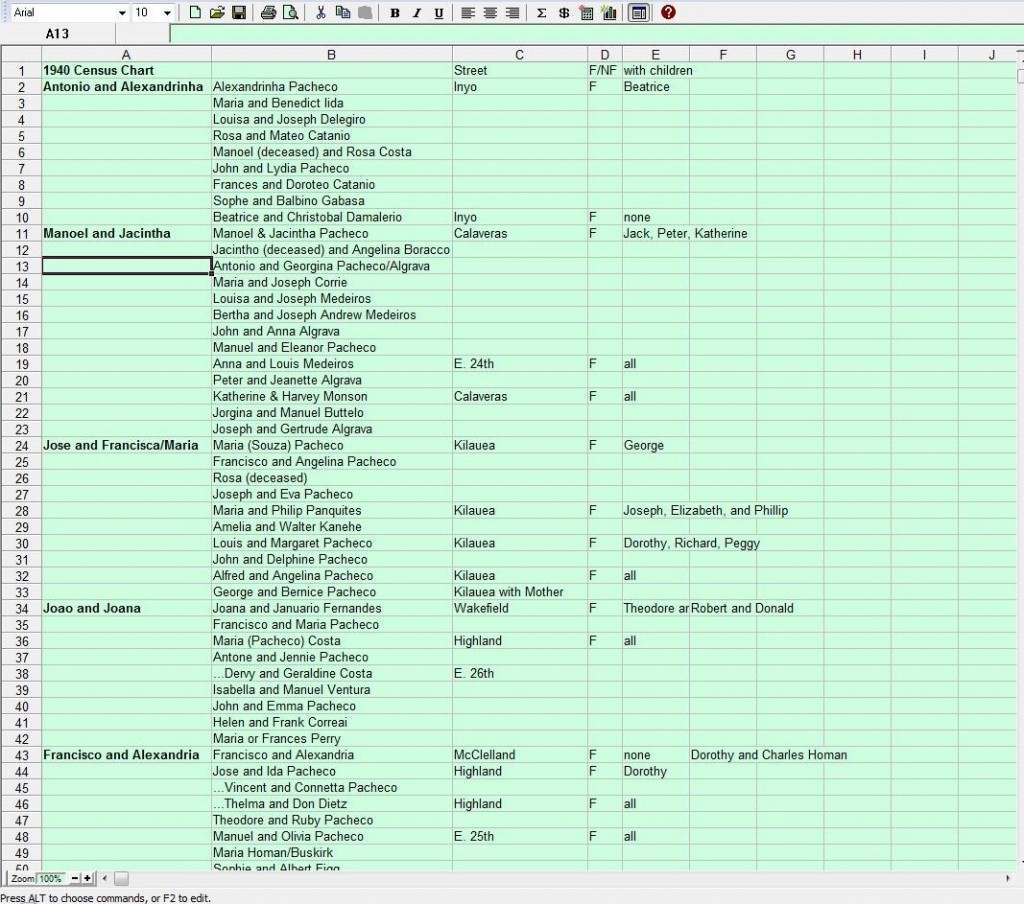Select cell 'Manoel and Jacintha' in column A
The height and width of the screenshot is (904, 1024).
[126, 233]
